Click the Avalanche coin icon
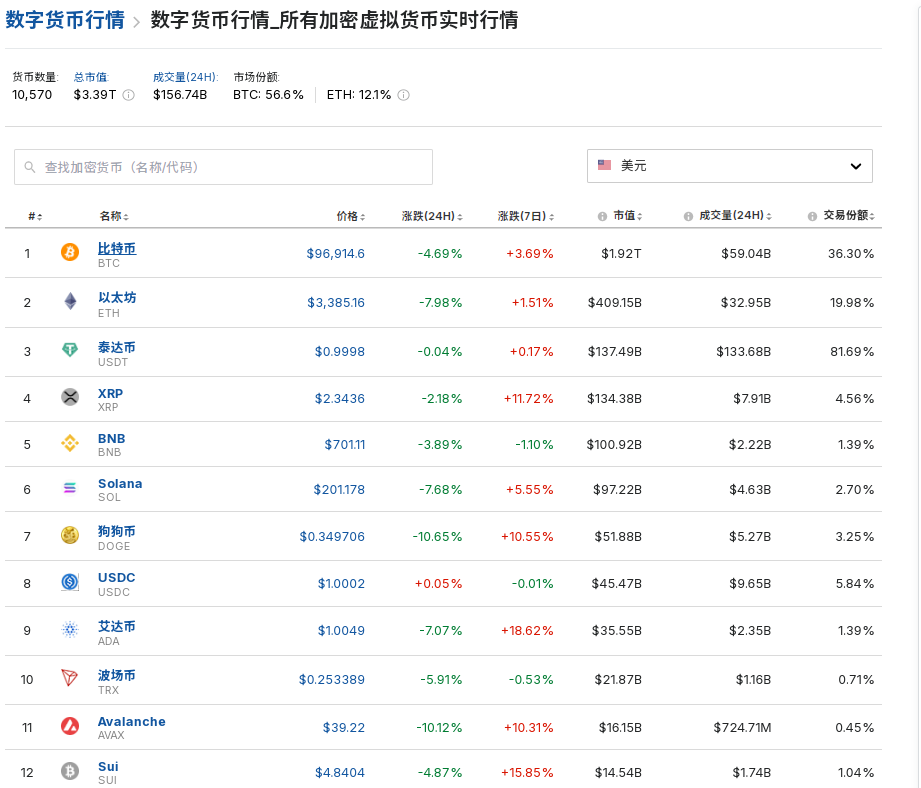The image size is (921, 788). [69, 723]
